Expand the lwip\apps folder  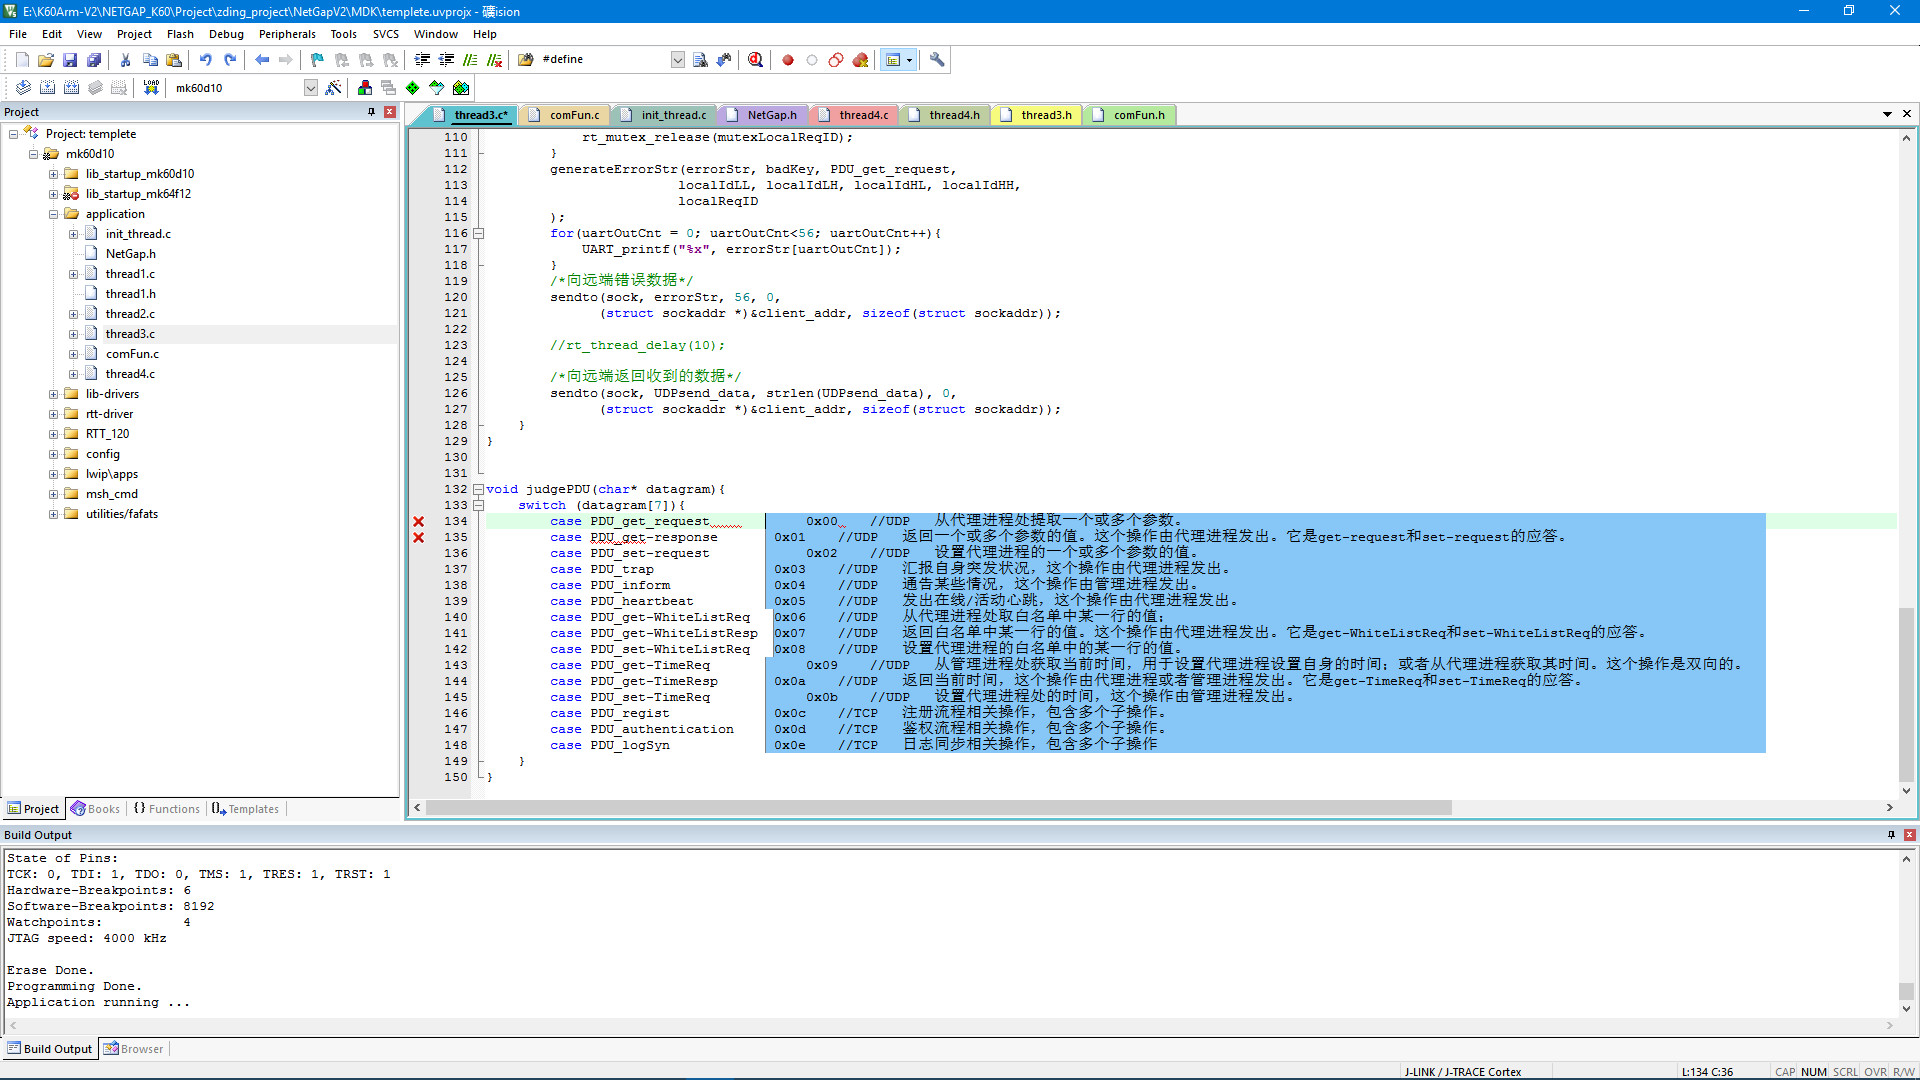click(54, 474)
